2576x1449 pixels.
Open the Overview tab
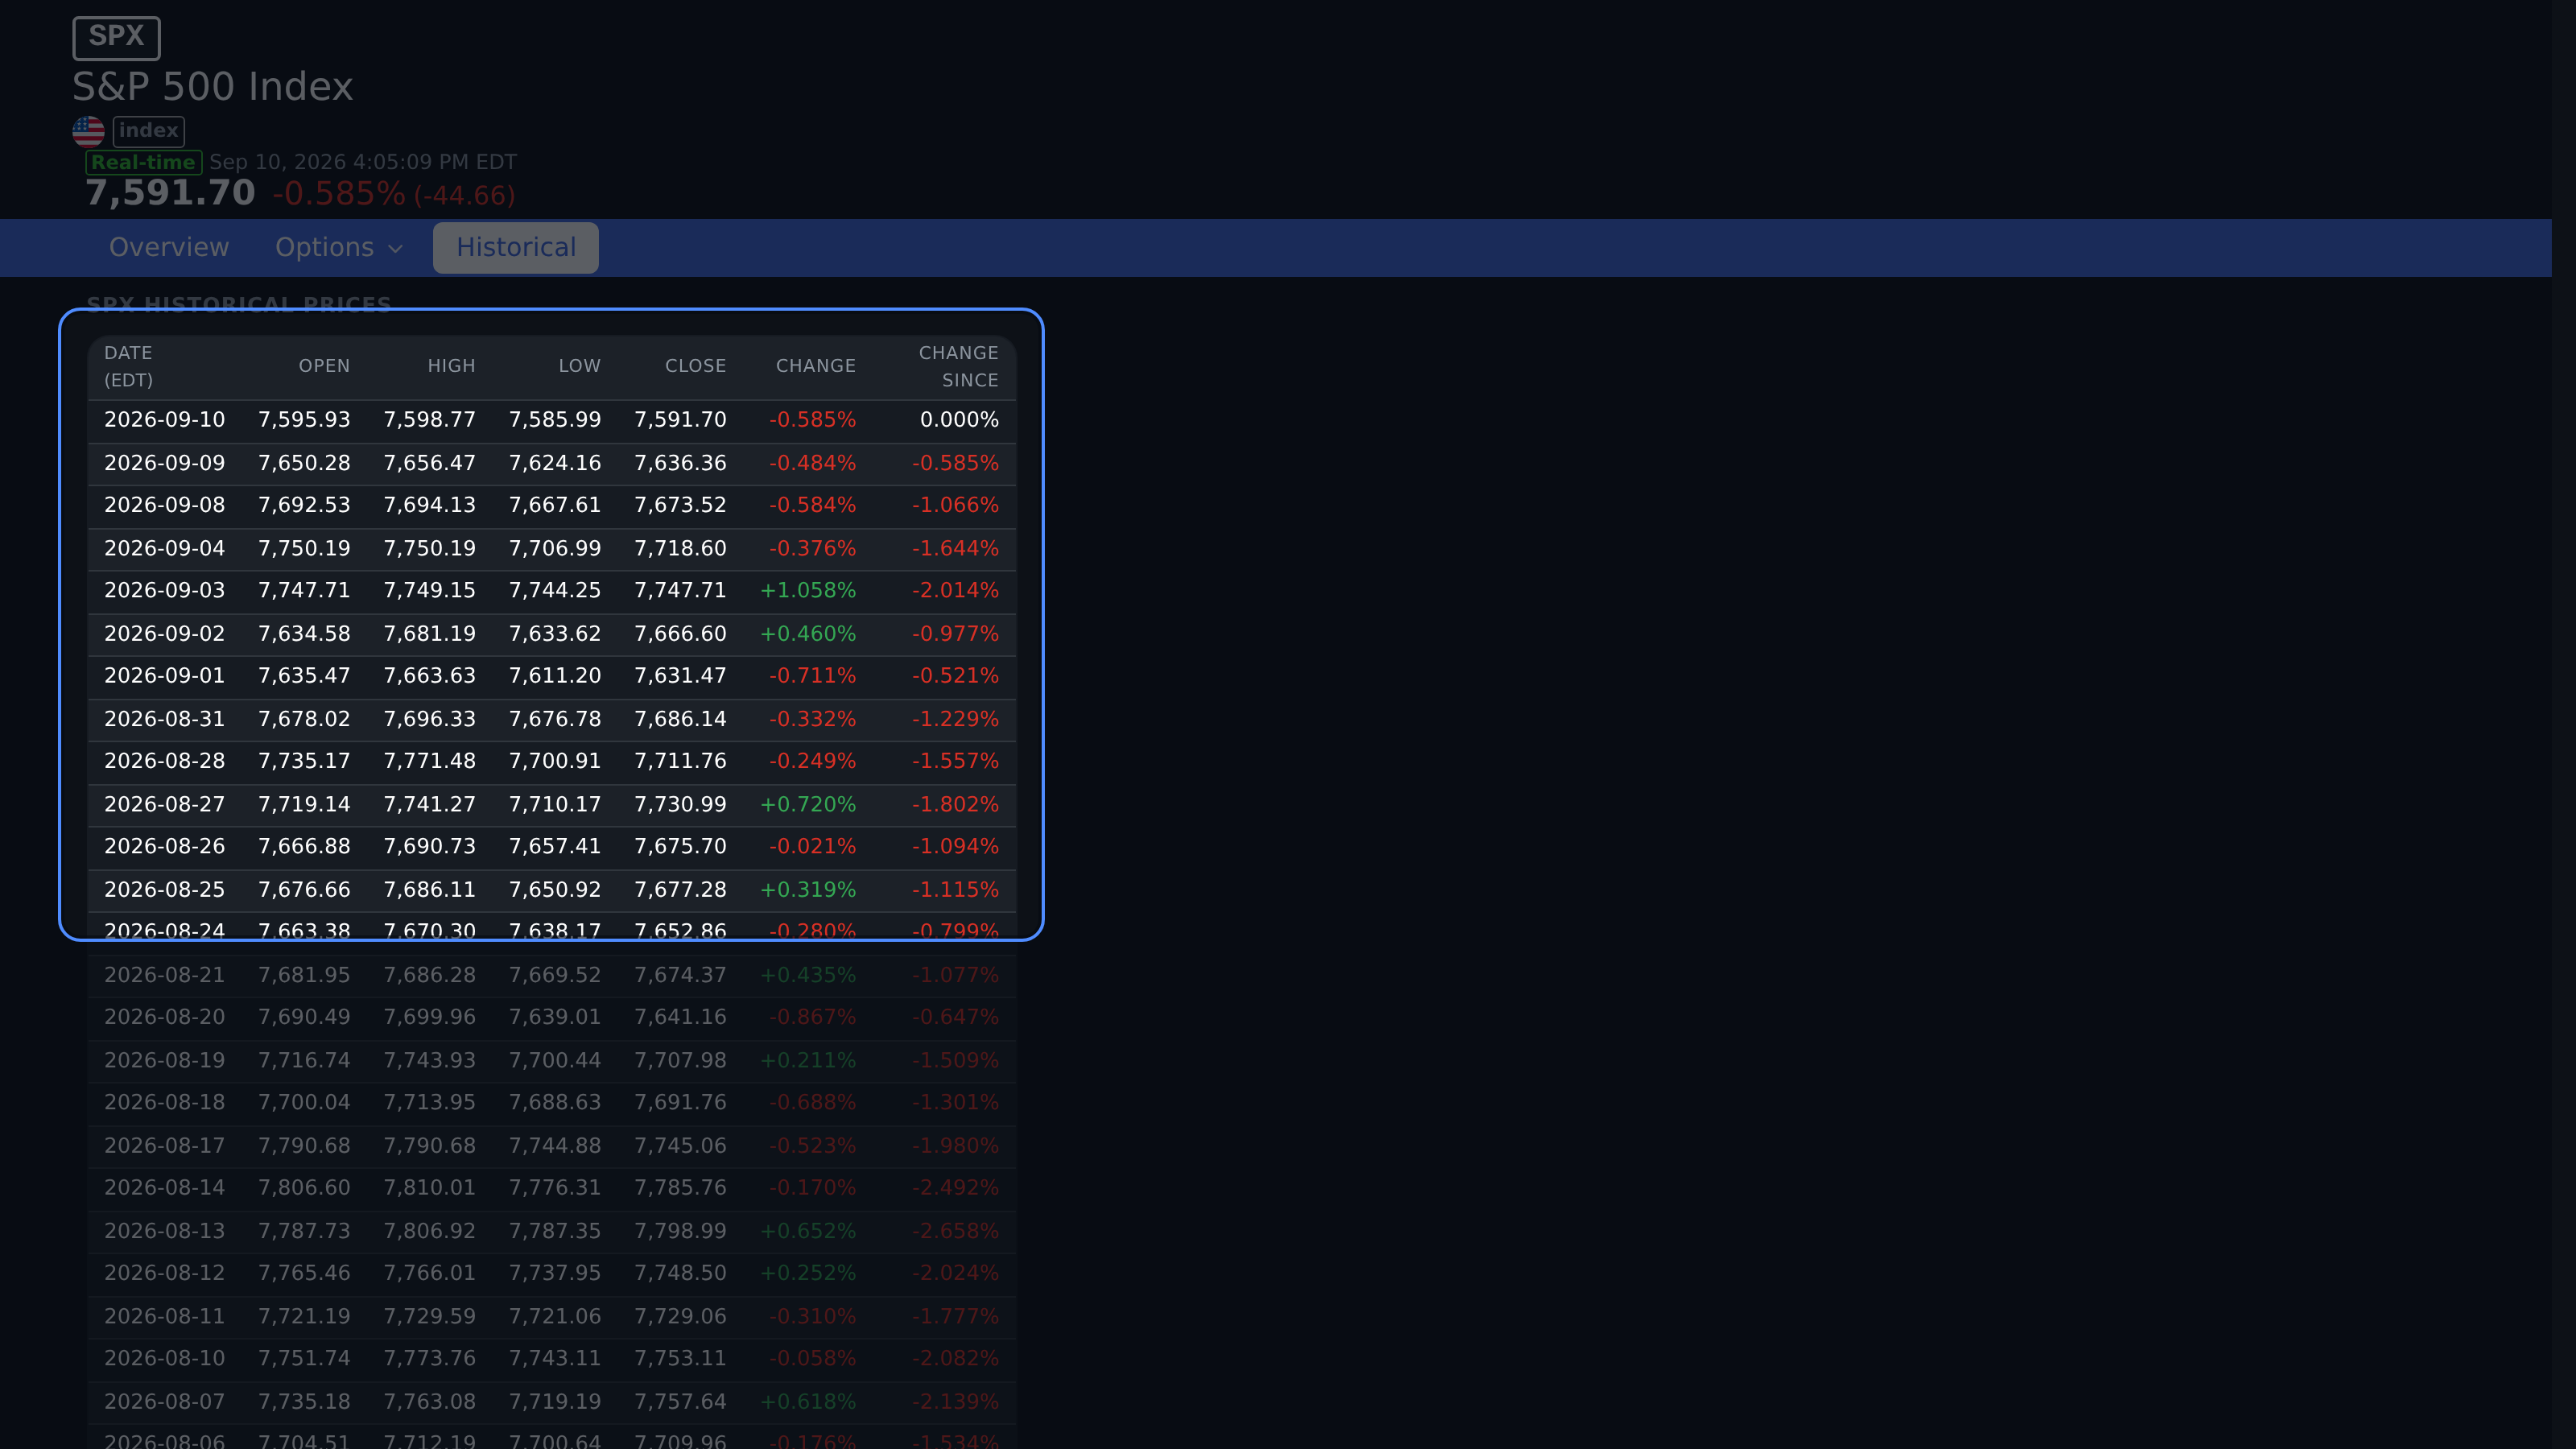point(169,247)
